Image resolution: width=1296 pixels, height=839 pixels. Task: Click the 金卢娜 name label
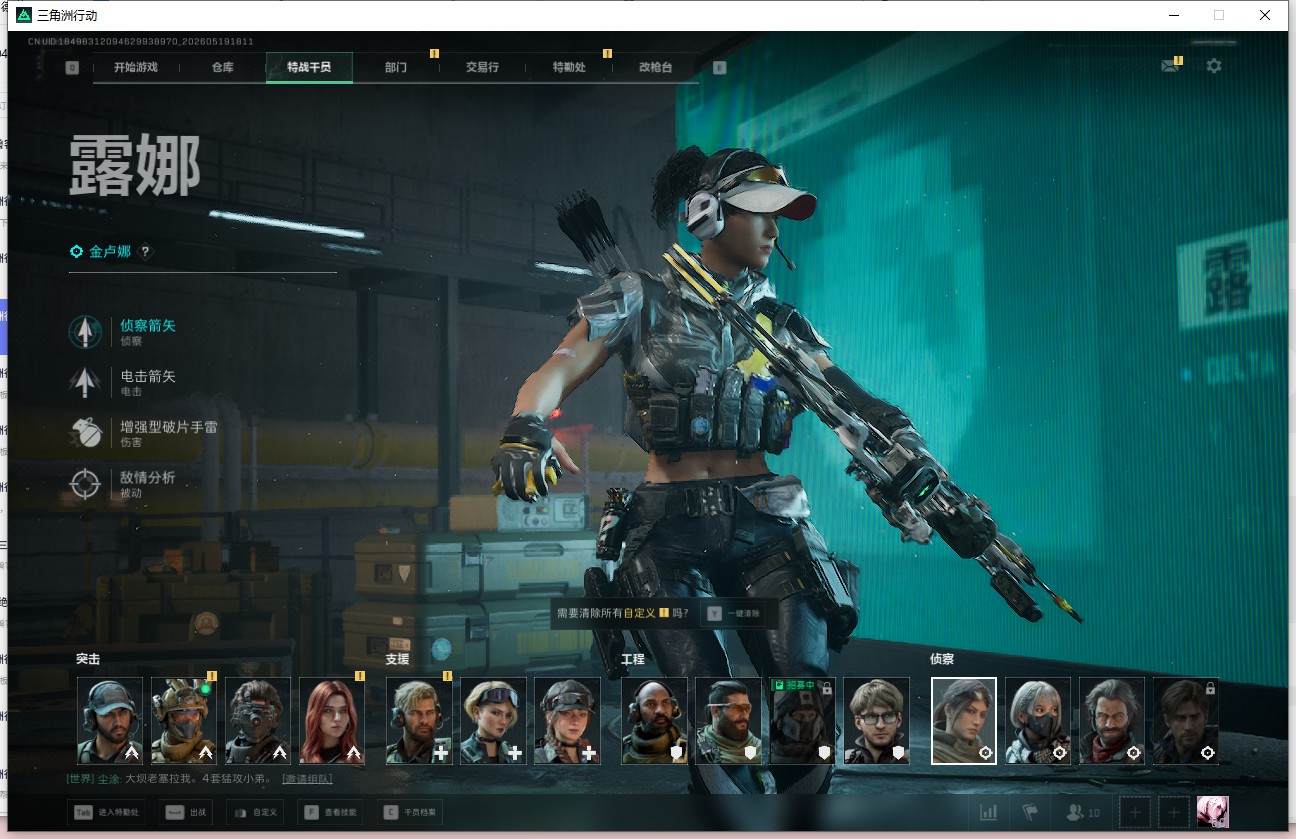click(x=110, y=252)
